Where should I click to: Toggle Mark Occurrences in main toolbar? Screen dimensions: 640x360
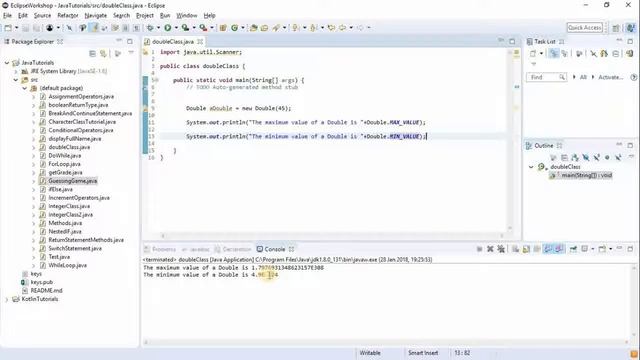tap(94, 28)
